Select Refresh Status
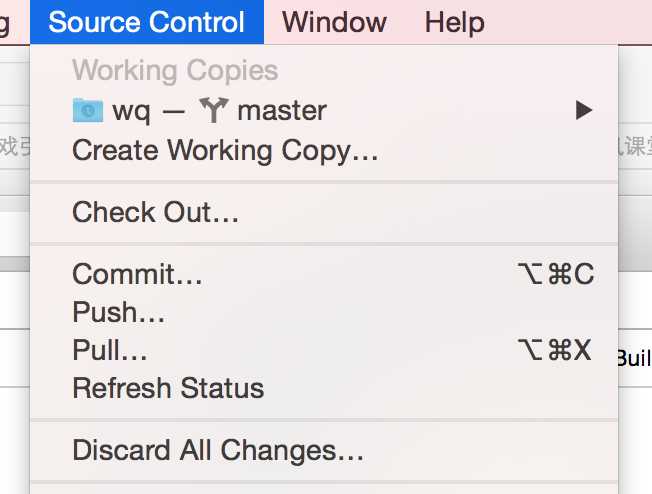 [x=324, y=388]
